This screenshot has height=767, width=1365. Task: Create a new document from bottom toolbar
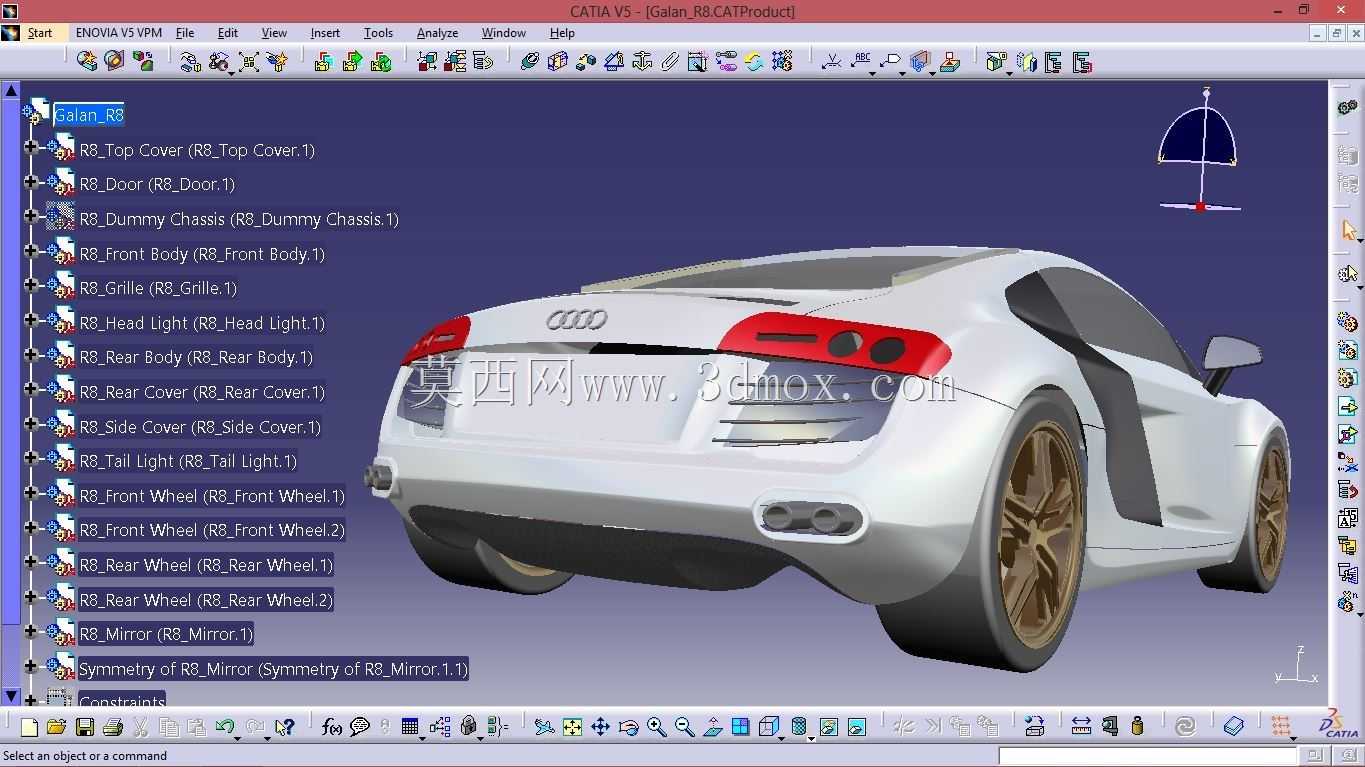point(29,727)
